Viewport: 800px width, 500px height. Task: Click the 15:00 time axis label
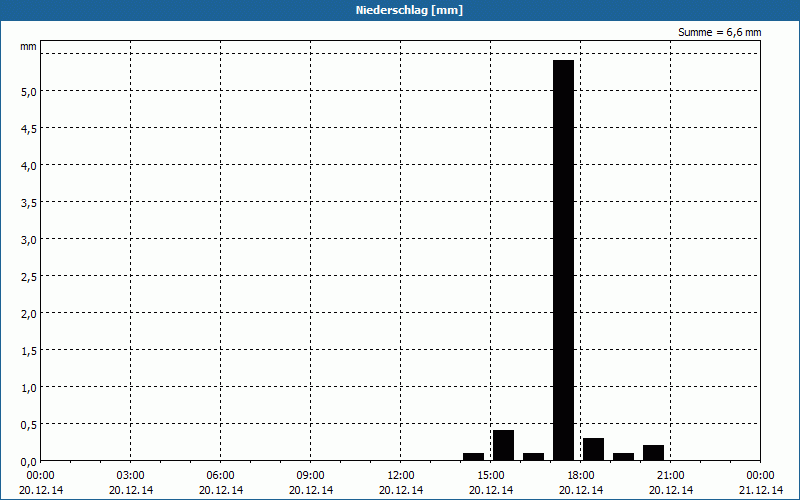click(491, 476)
